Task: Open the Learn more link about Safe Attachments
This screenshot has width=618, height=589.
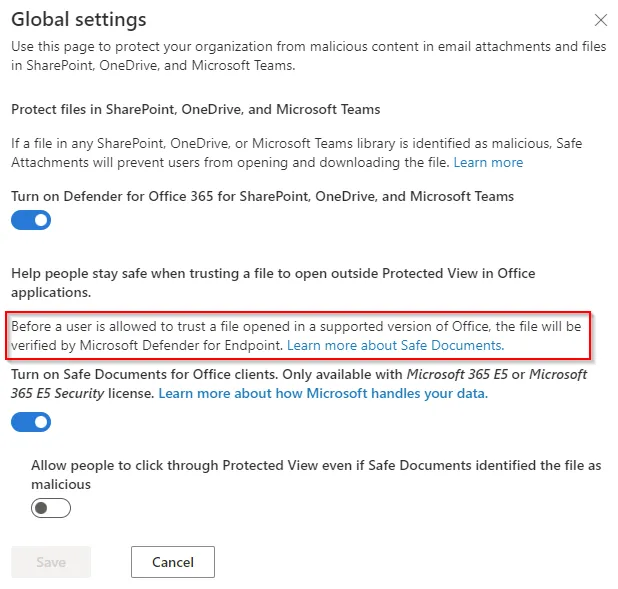Action: tap(488, 162)
